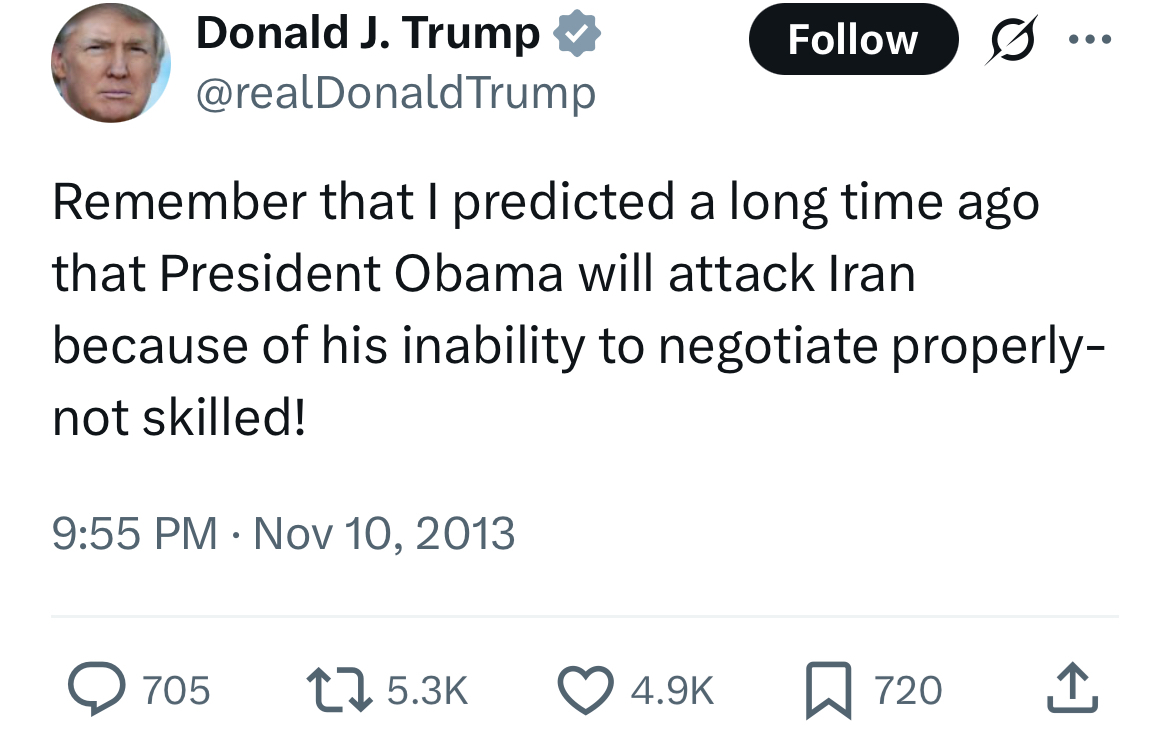Click the repost arrows icon

pyautogui.click(x=340, y=689)
